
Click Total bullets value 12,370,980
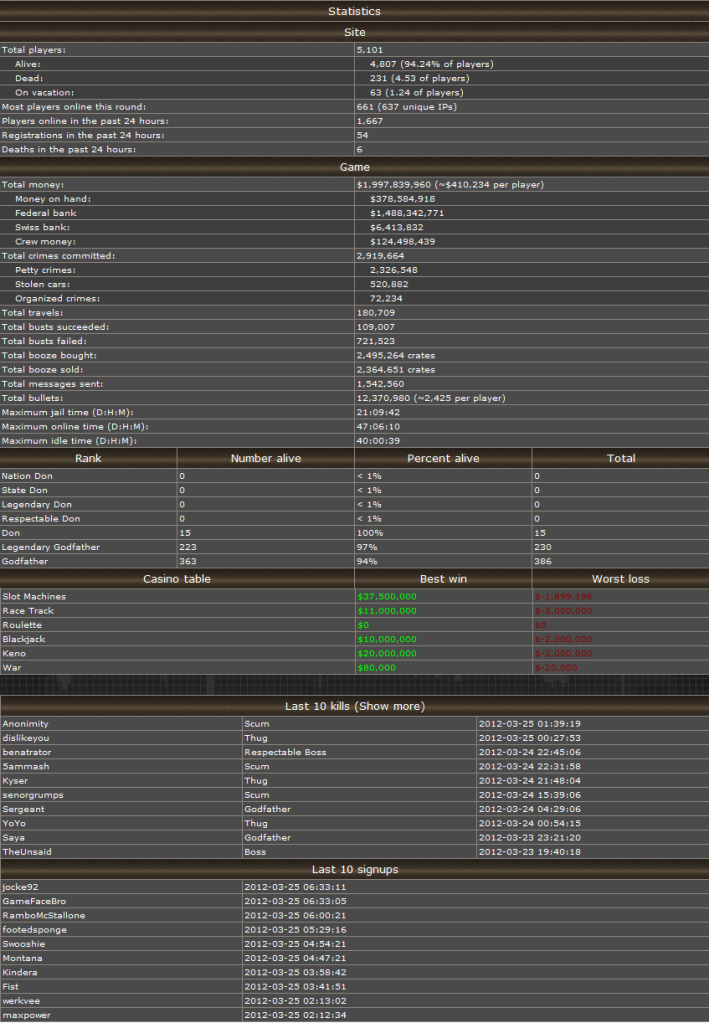(x=431, y=398)
